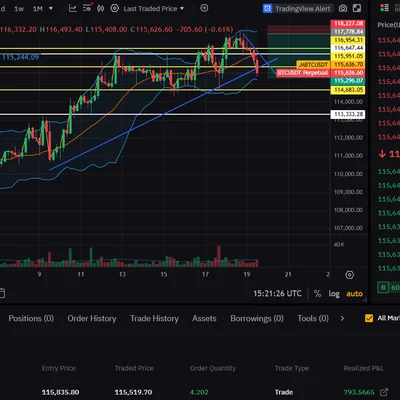This screenshot has width=400, height=400.
Task: Click the Trade value in Trade Type column
Action: click(x=284, y=392)
